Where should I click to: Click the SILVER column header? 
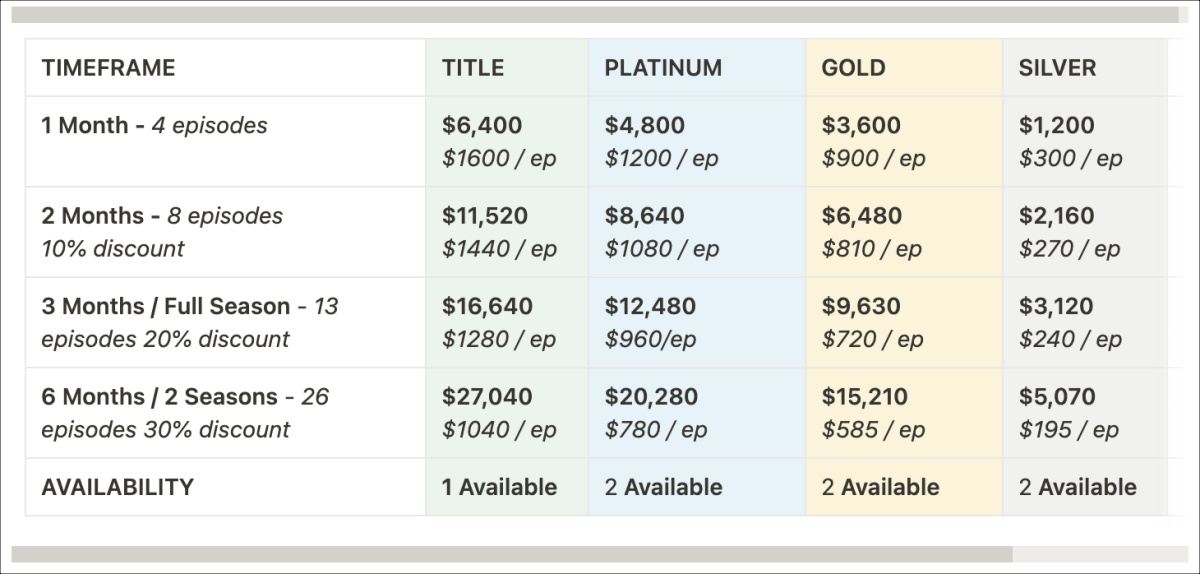click(1057, 68)
